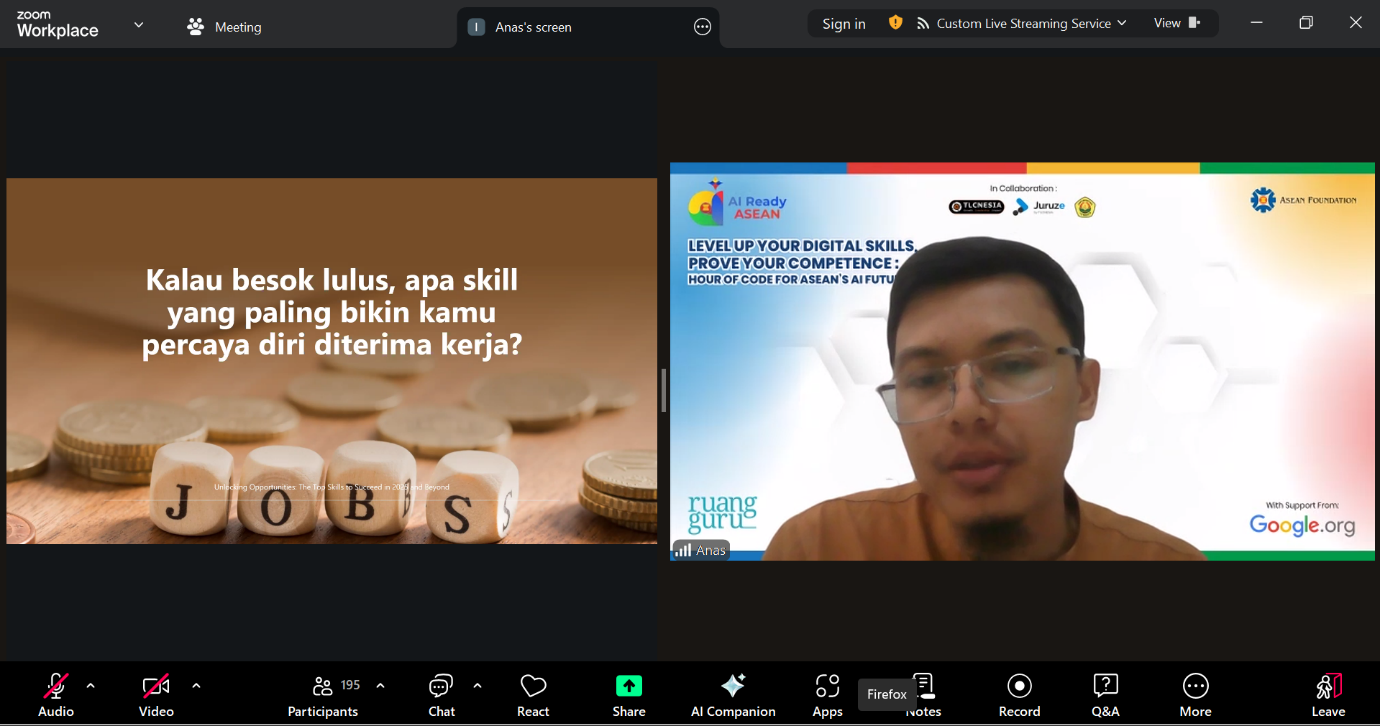The height and width of the screenshot is (726, 1380).
Task: Turn on the camera Video toggle
Action: tap(156, 695)
